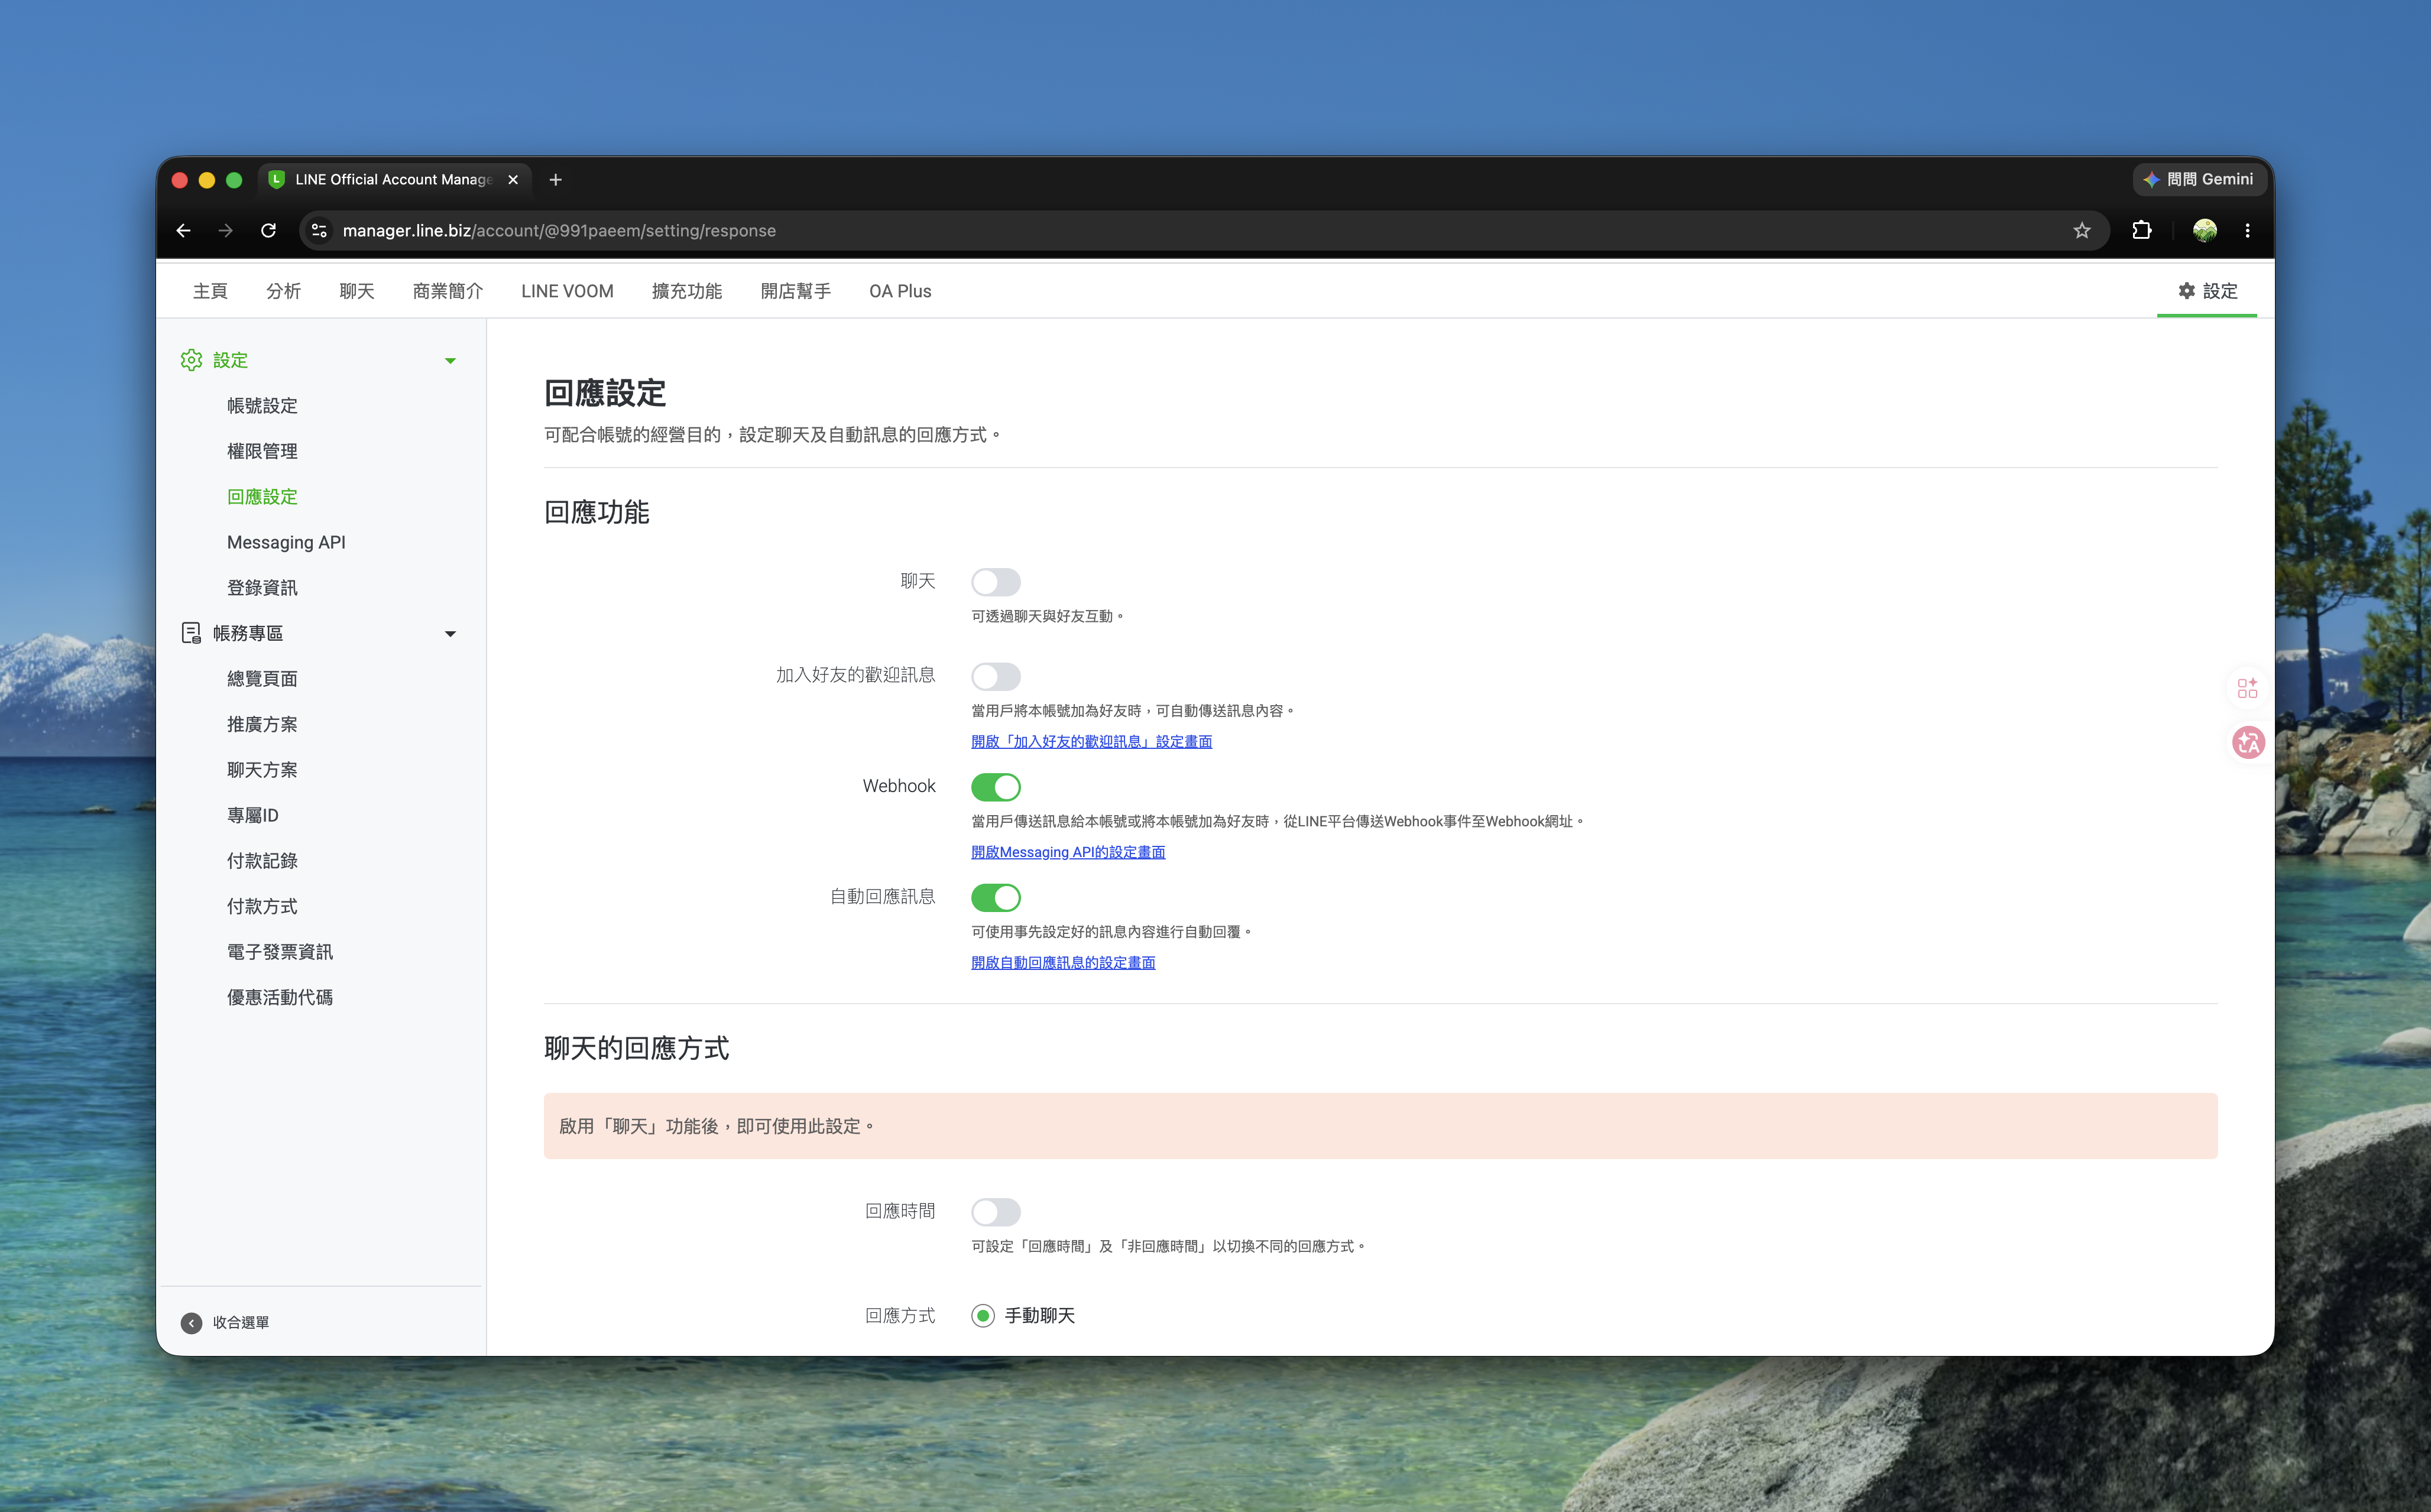Close the LINE Official Account Manager tab
The height and width of the screenshot is (1512, 2431).
coord(513,179)
